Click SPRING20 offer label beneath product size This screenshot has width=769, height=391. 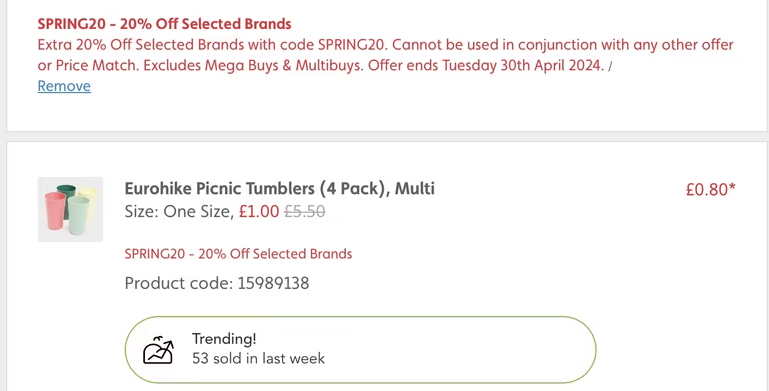click(x=238, y=254)
